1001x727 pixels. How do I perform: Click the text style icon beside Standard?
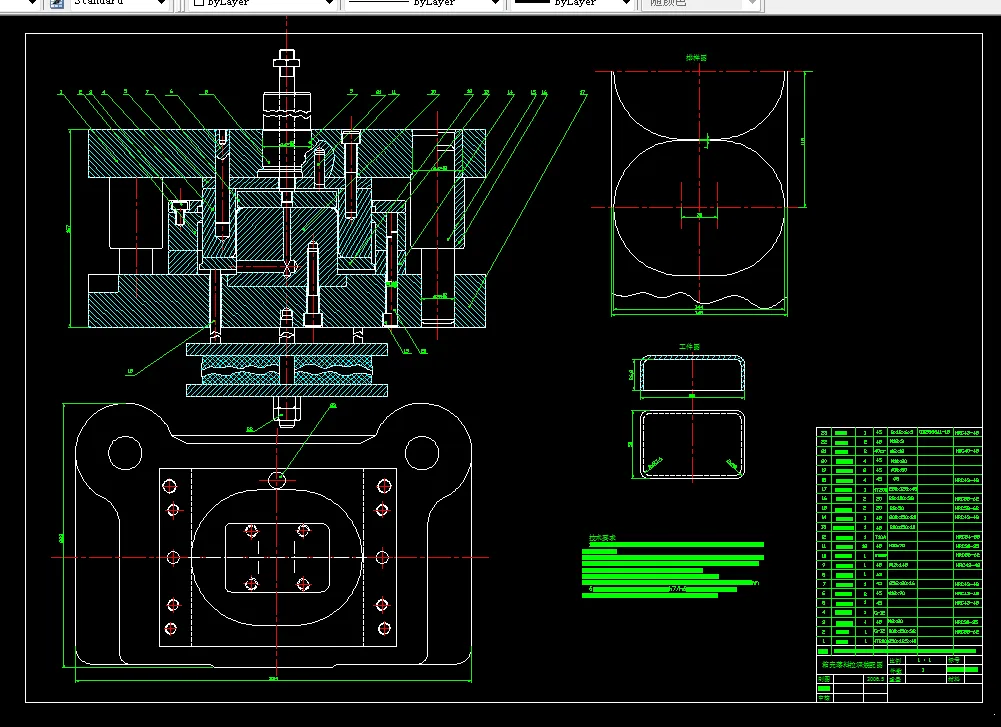tap(57, 3)
